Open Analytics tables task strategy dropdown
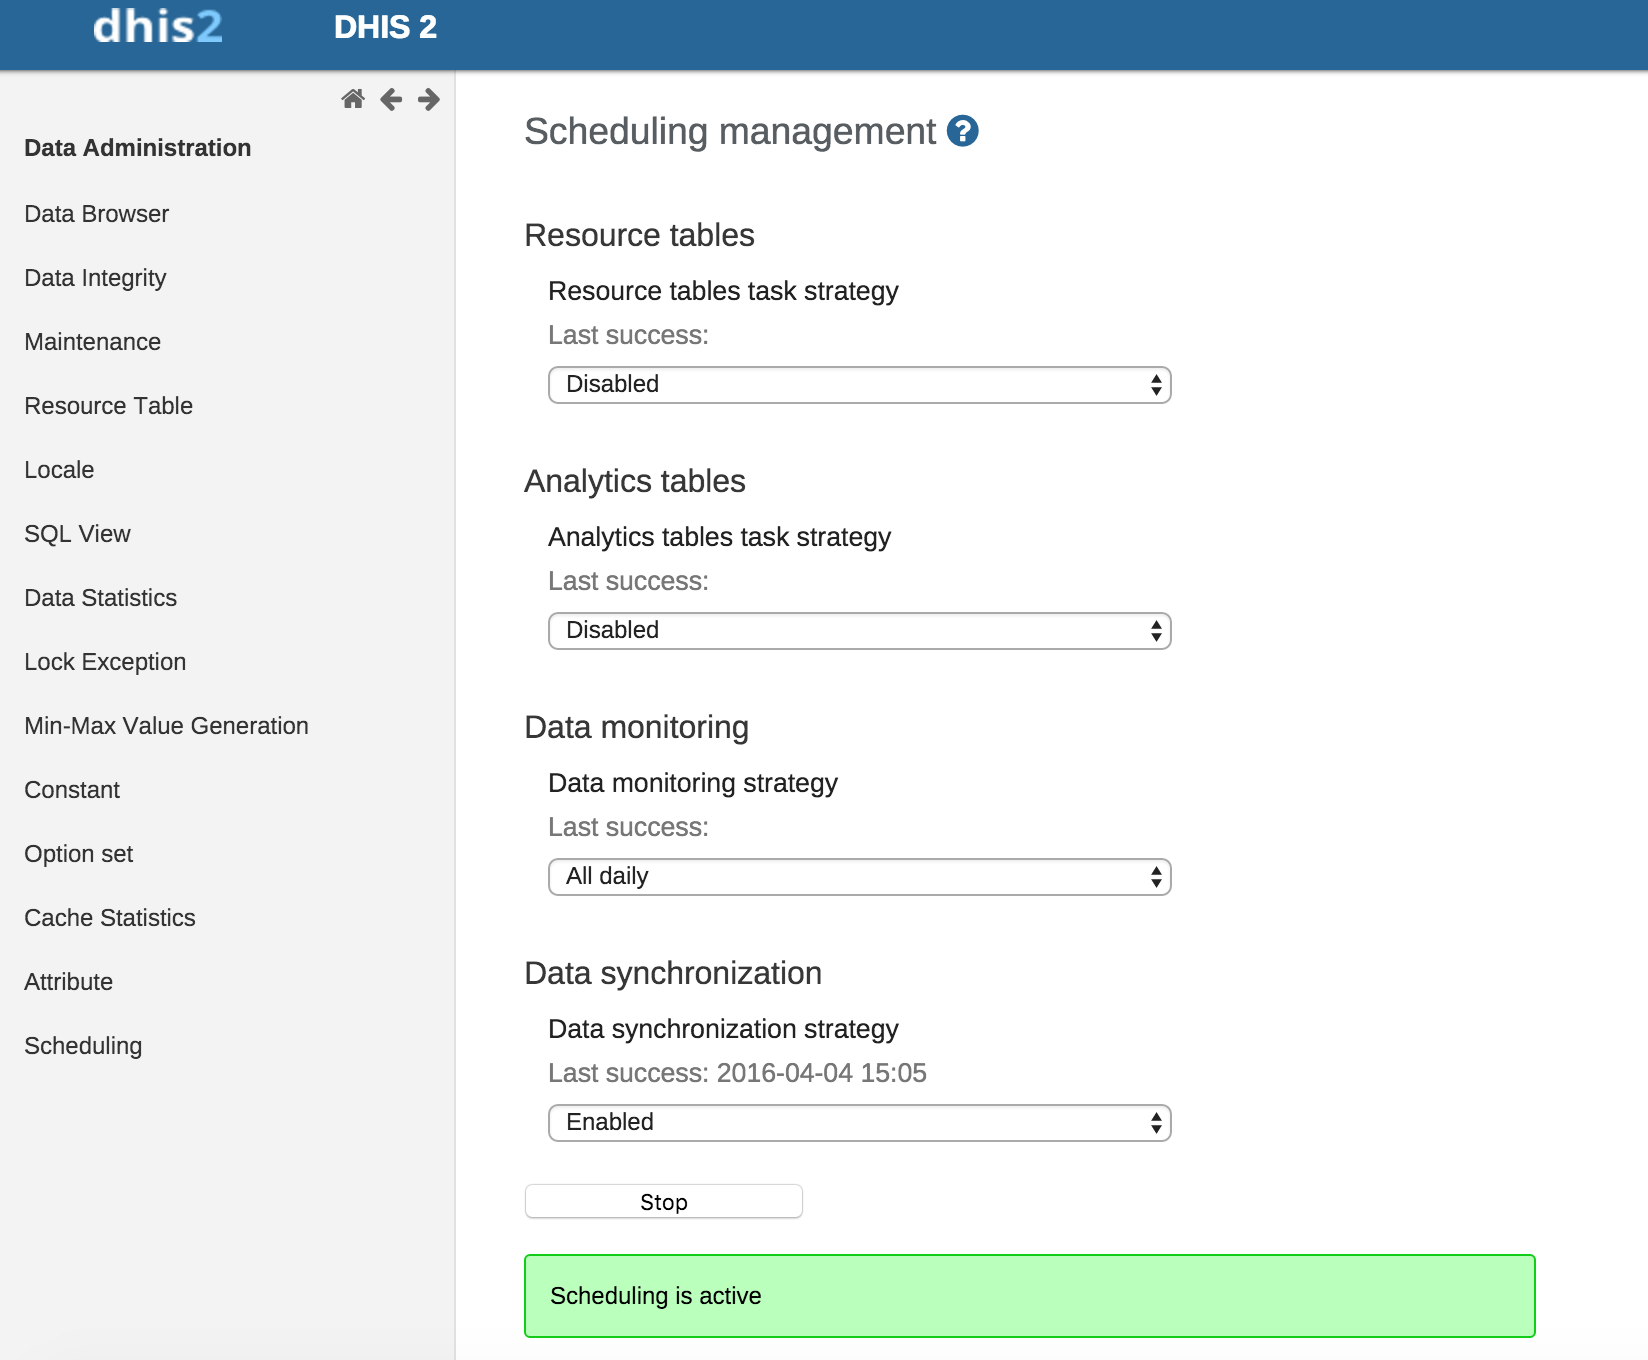 859,631
